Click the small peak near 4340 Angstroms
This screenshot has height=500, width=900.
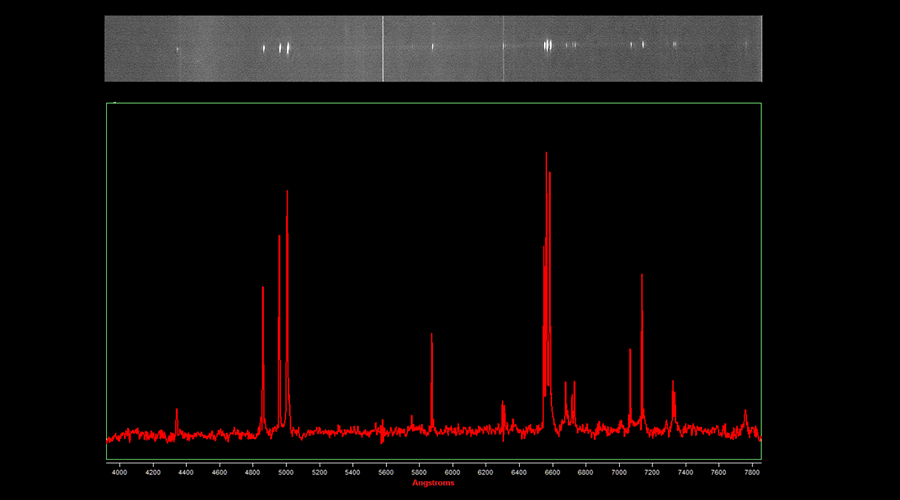click(177, 411)
